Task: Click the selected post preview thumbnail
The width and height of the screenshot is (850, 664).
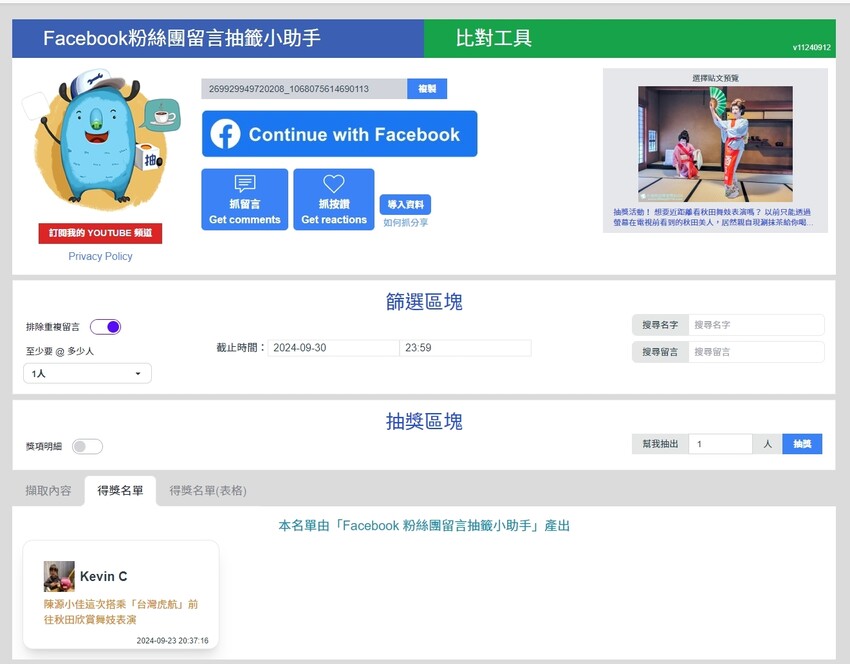Action: 715,144
